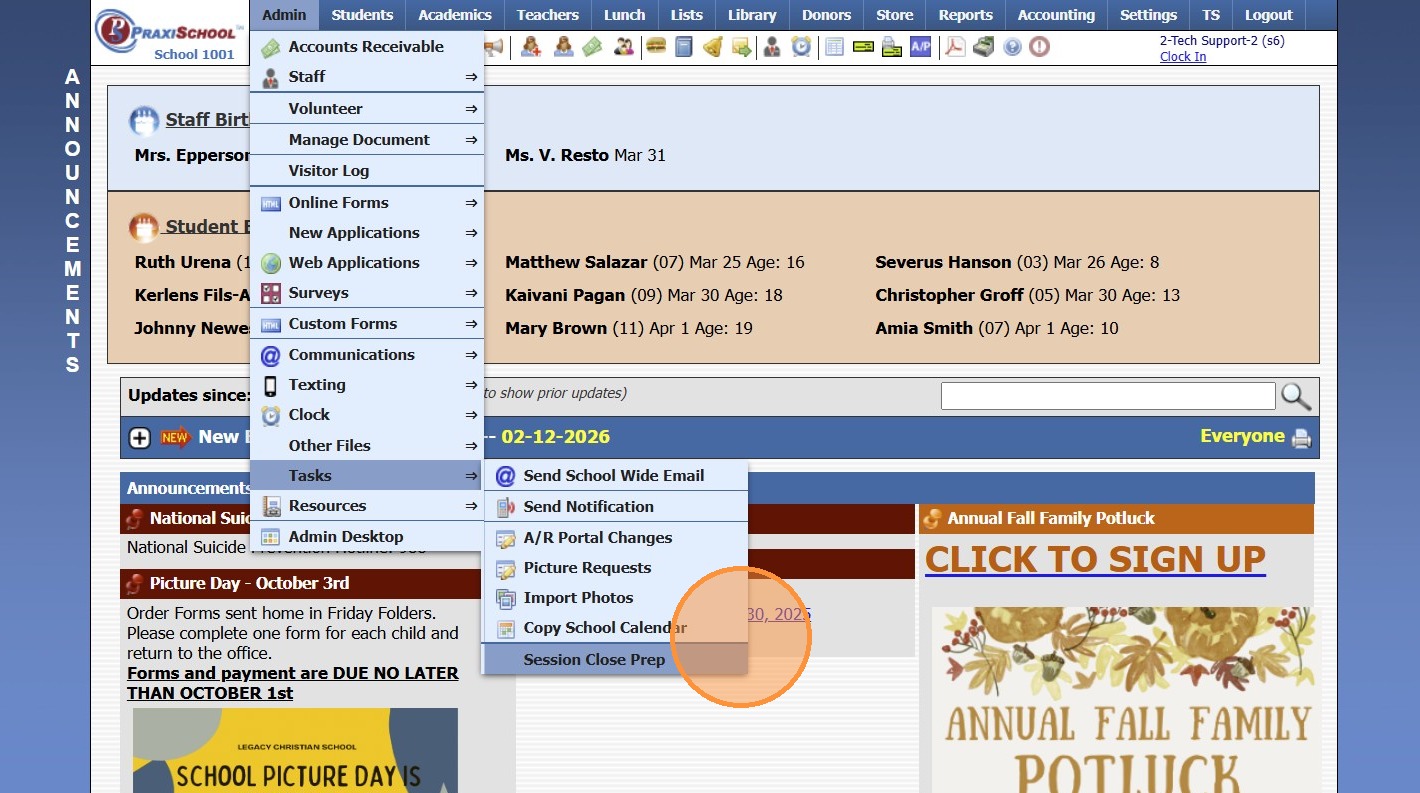Choose Visitor Log in Admin menu
The image size is (1420, 793).
point(367,171)
